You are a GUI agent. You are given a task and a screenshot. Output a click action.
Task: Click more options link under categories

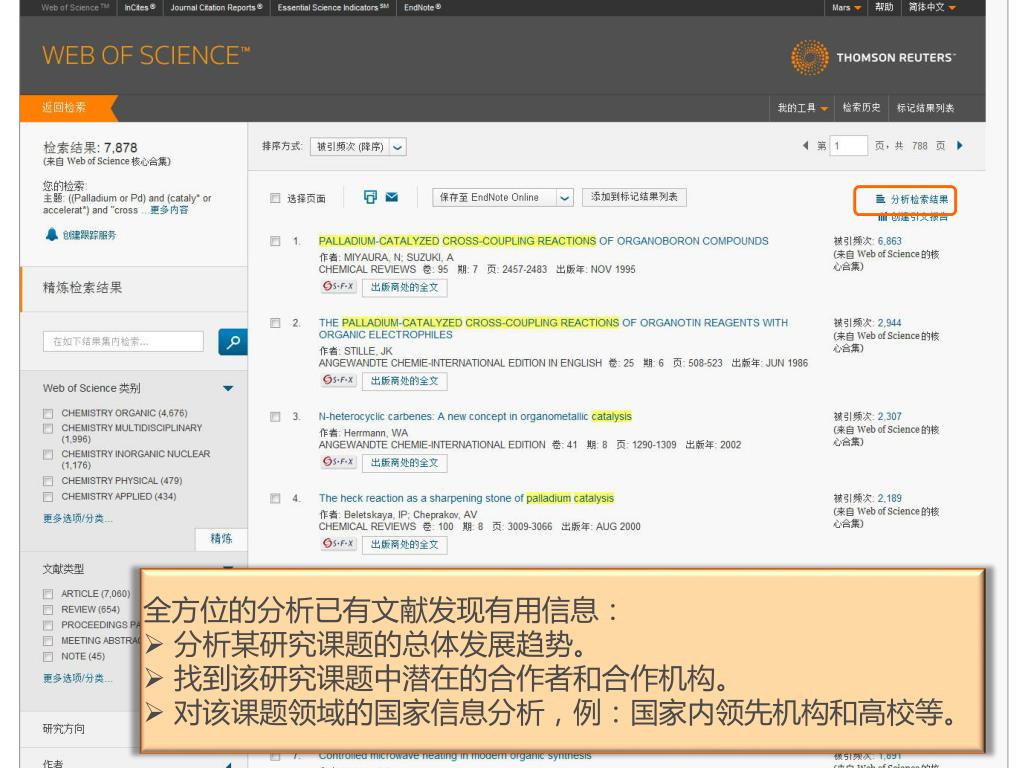pos(78,519)
